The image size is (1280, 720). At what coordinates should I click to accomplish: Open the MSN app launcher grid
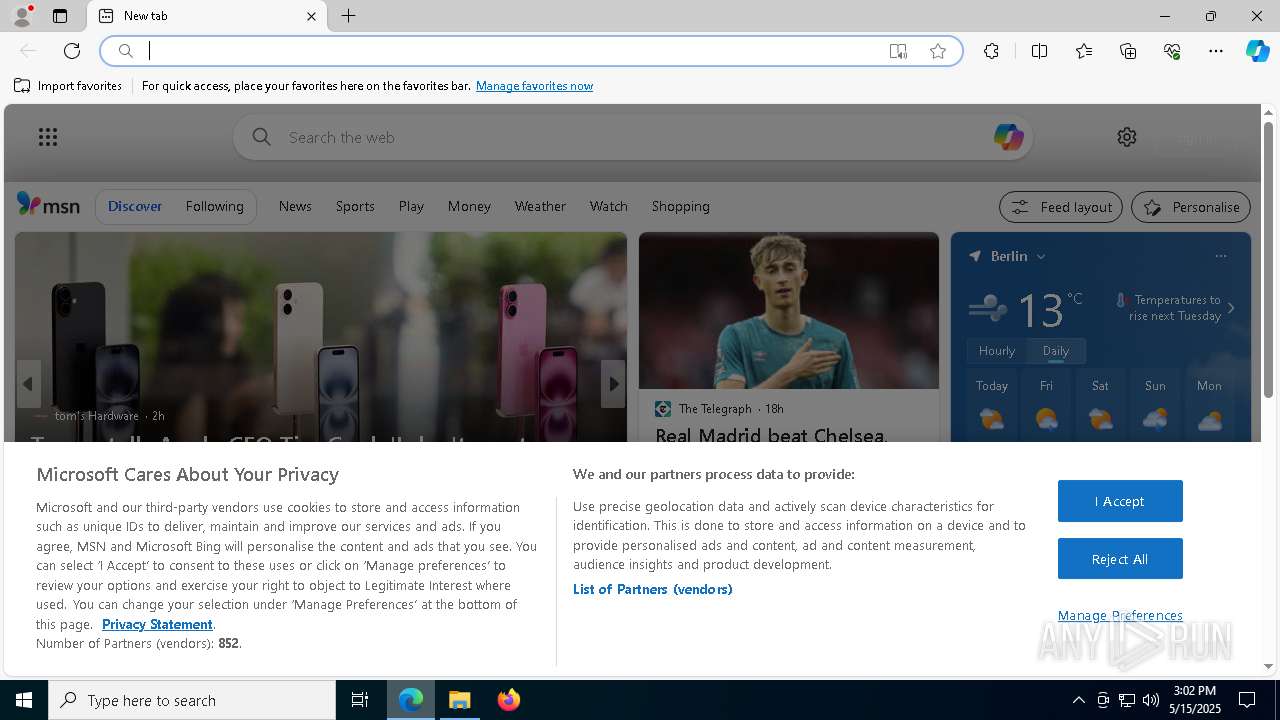tap(48, 137)
